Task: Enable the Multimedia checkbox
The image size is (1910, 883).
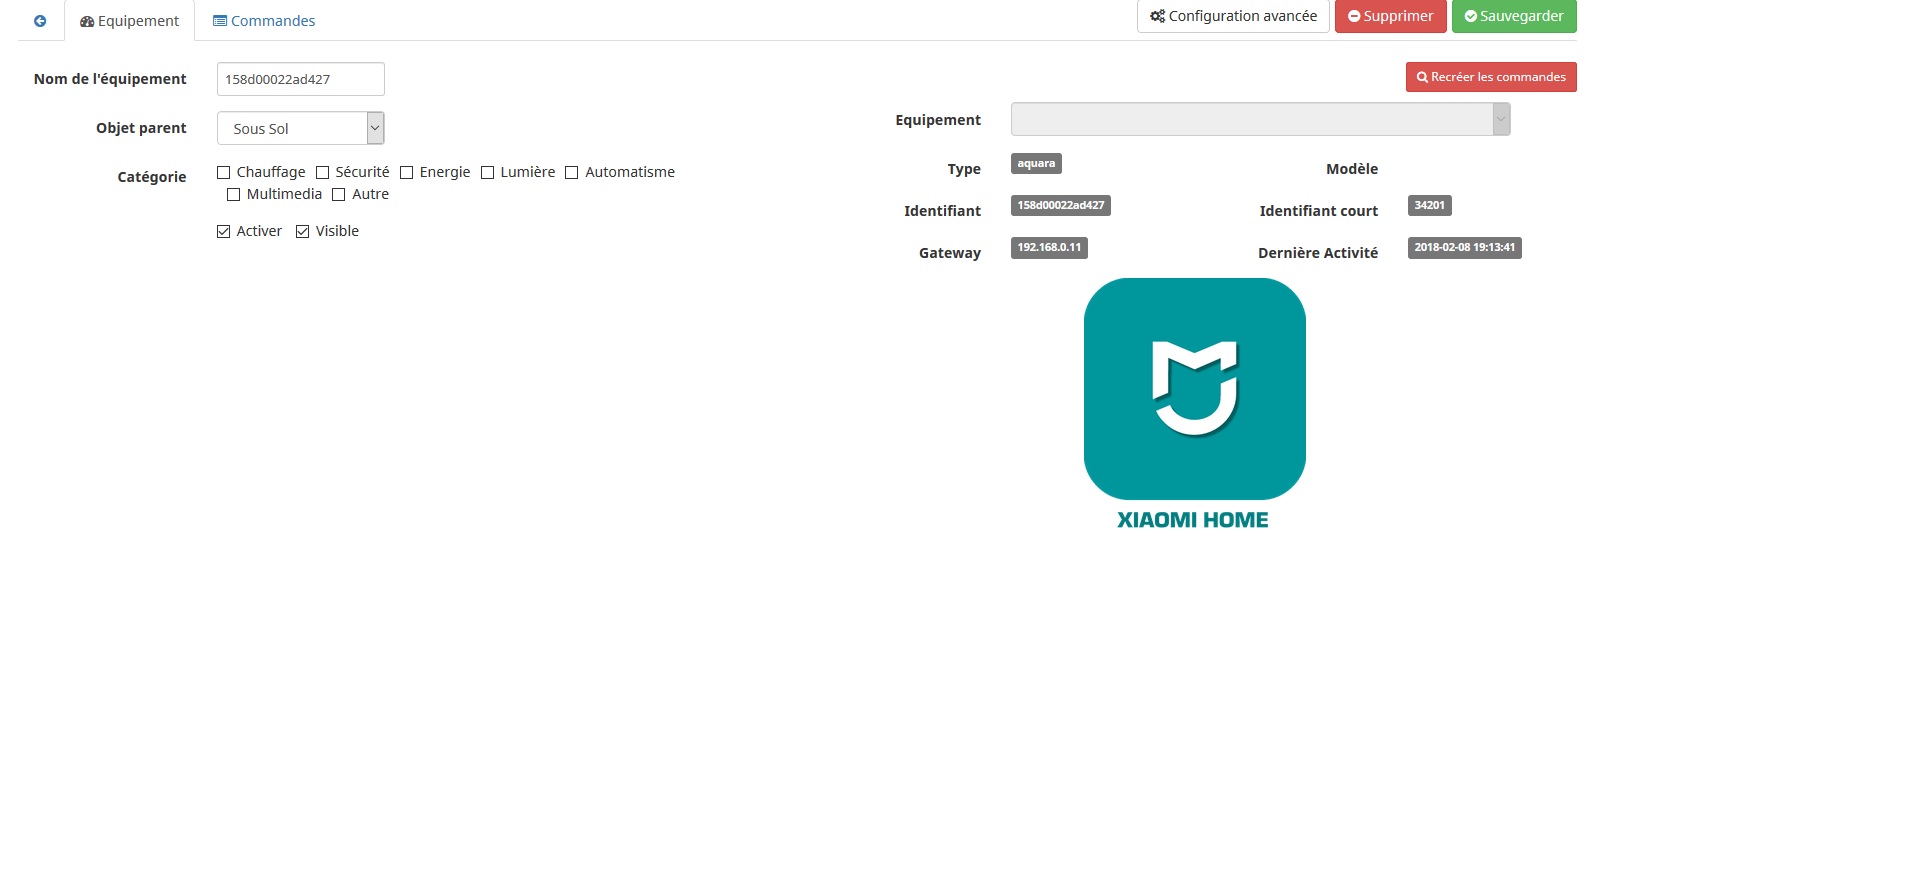Action: click(x=234, y=195)
